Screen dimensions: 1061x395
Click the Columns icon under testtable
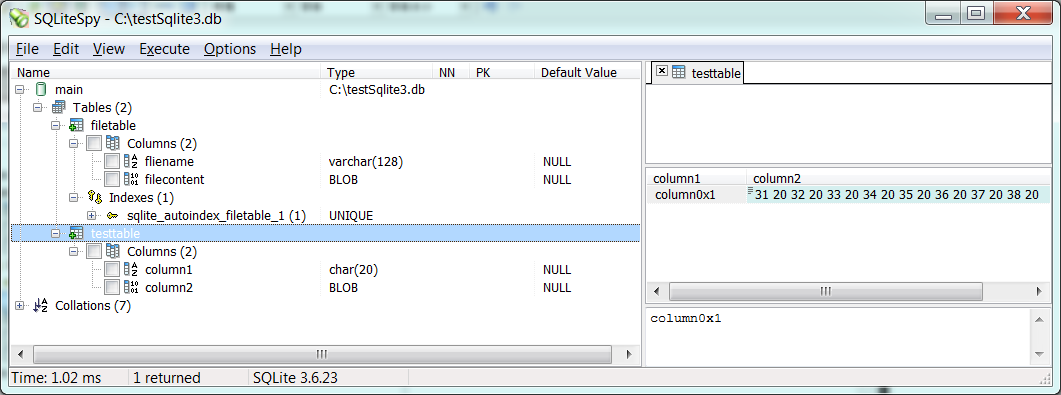click(113, 252)
